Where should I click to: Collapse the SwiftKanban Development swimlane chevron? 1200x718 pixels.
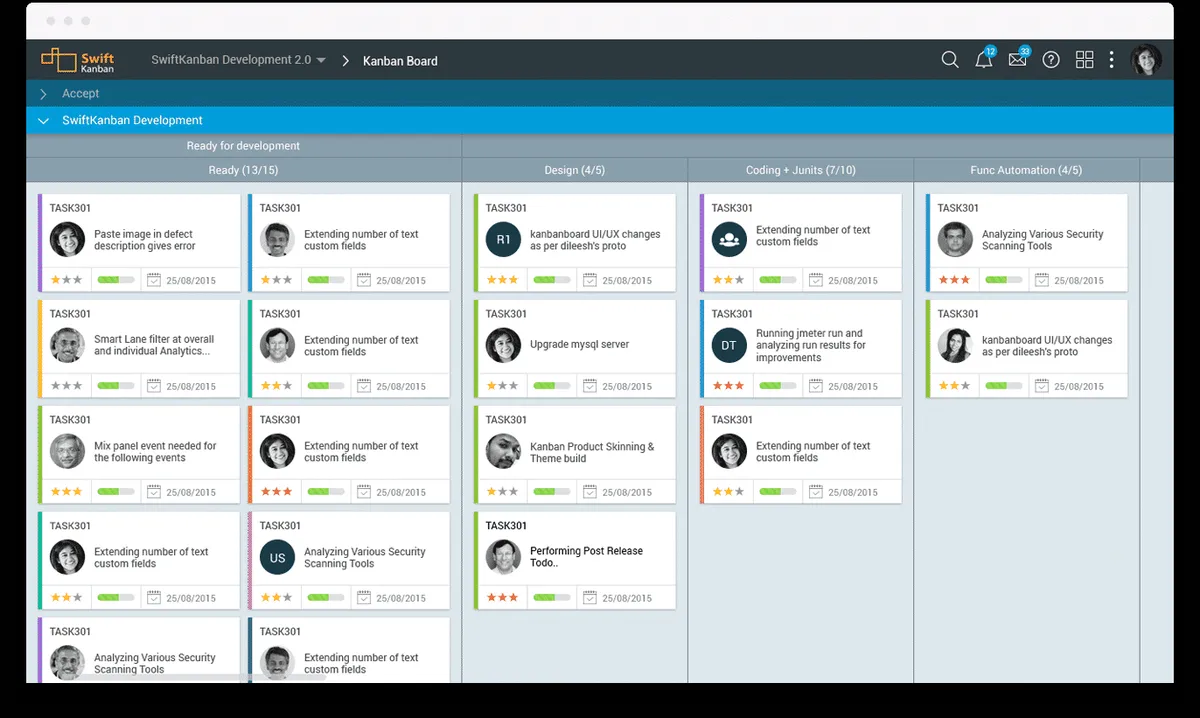click(43, 121)
